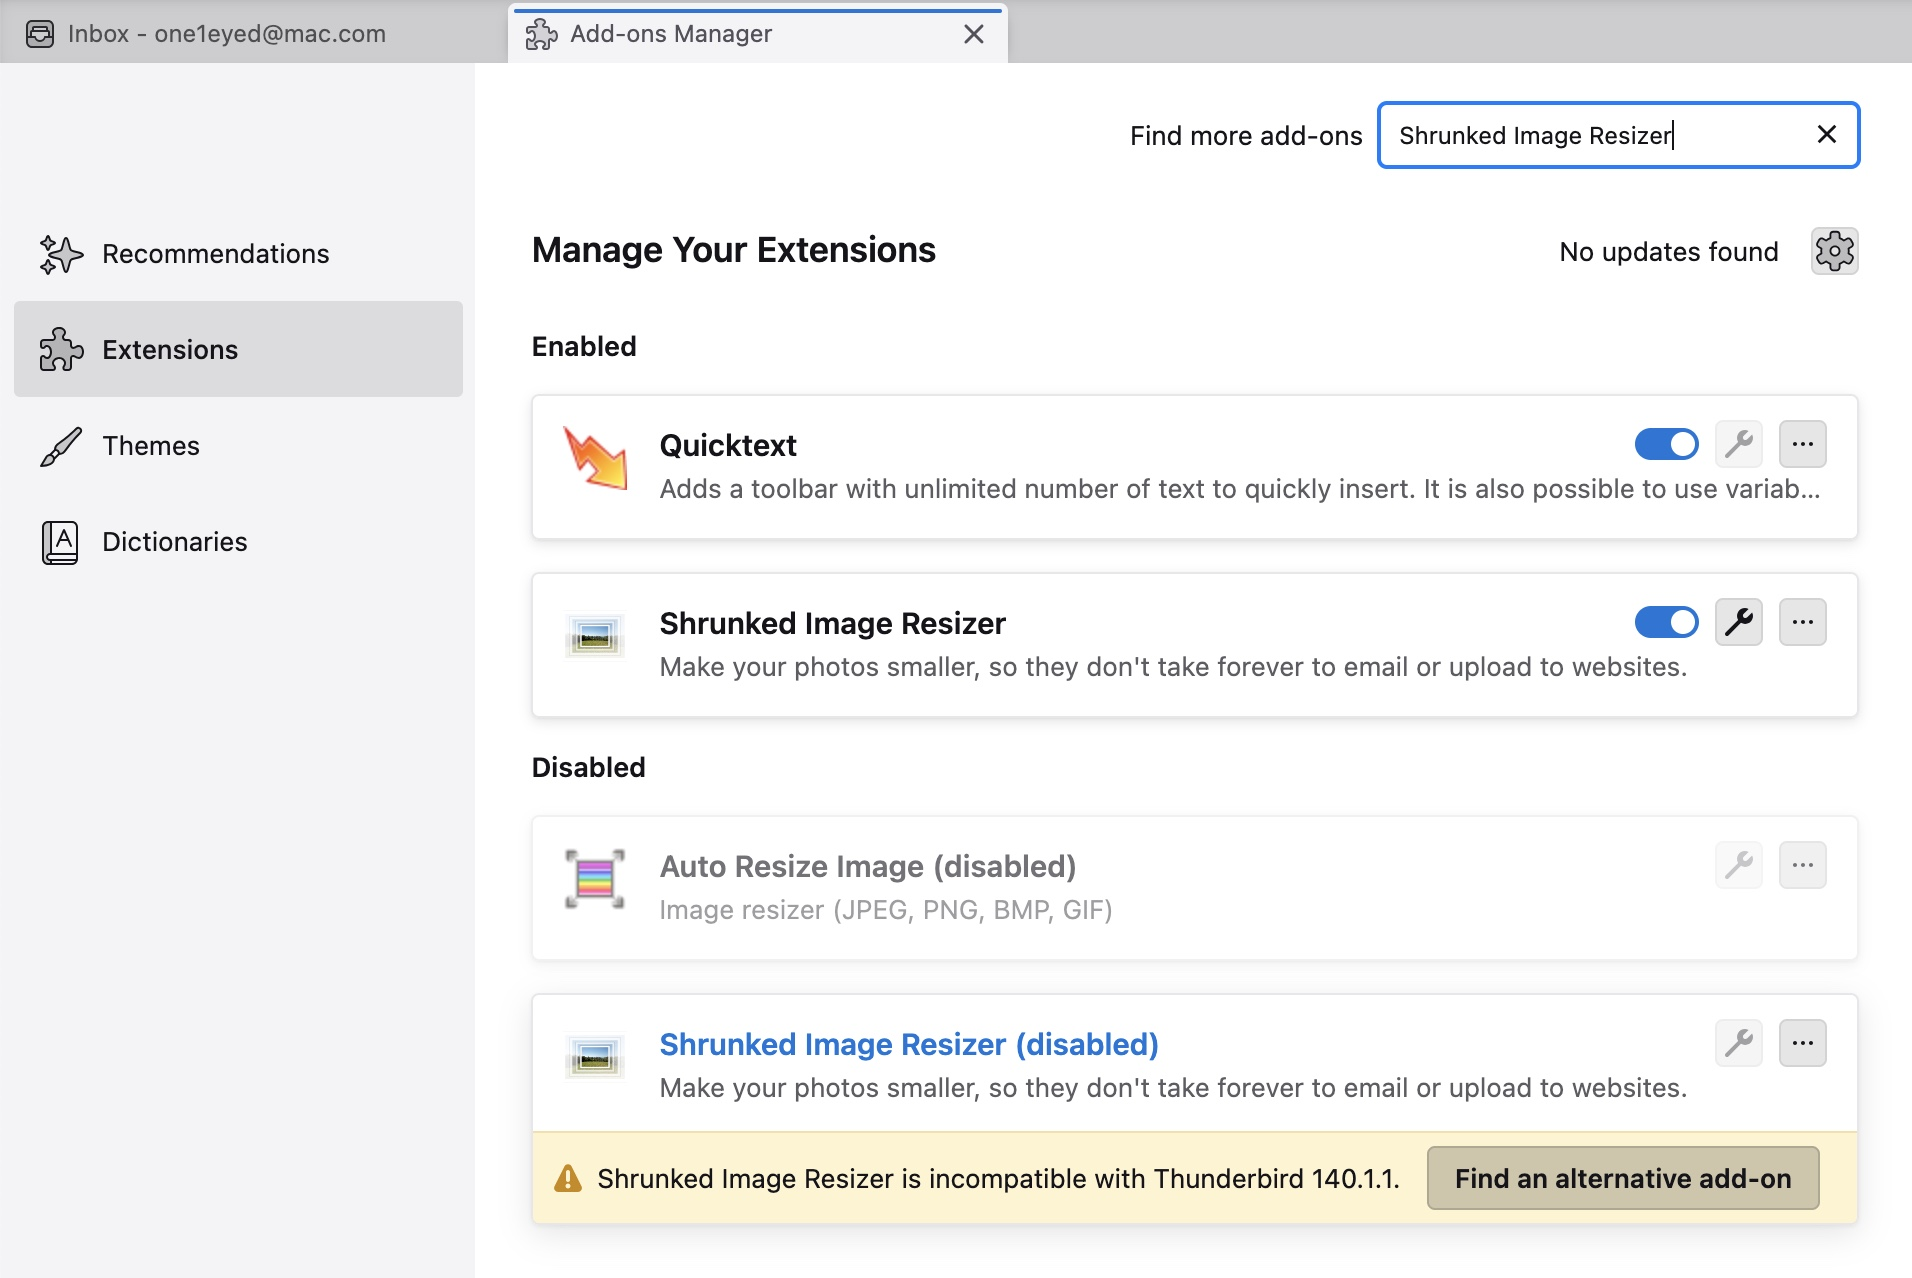Viewport: 1912px width, 1278px height.
Task: Open the gear tools menu for all add-ons
Action: click(x=1834, y=251)
